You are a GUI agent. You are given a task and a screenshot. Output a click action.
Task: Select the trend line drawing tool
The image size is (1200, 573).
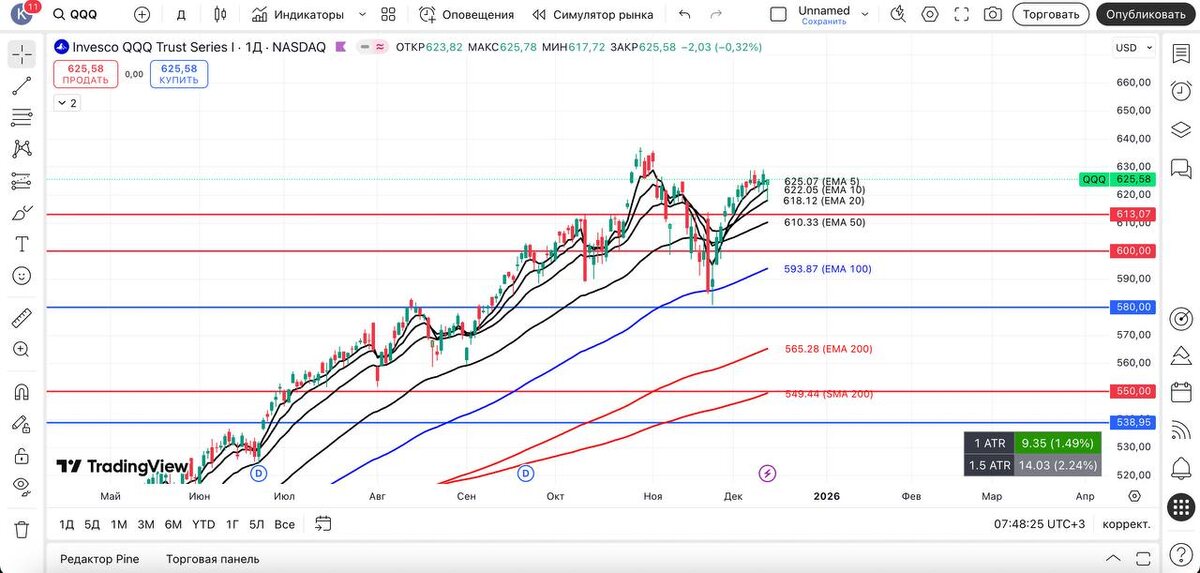[x=22, y=87]
